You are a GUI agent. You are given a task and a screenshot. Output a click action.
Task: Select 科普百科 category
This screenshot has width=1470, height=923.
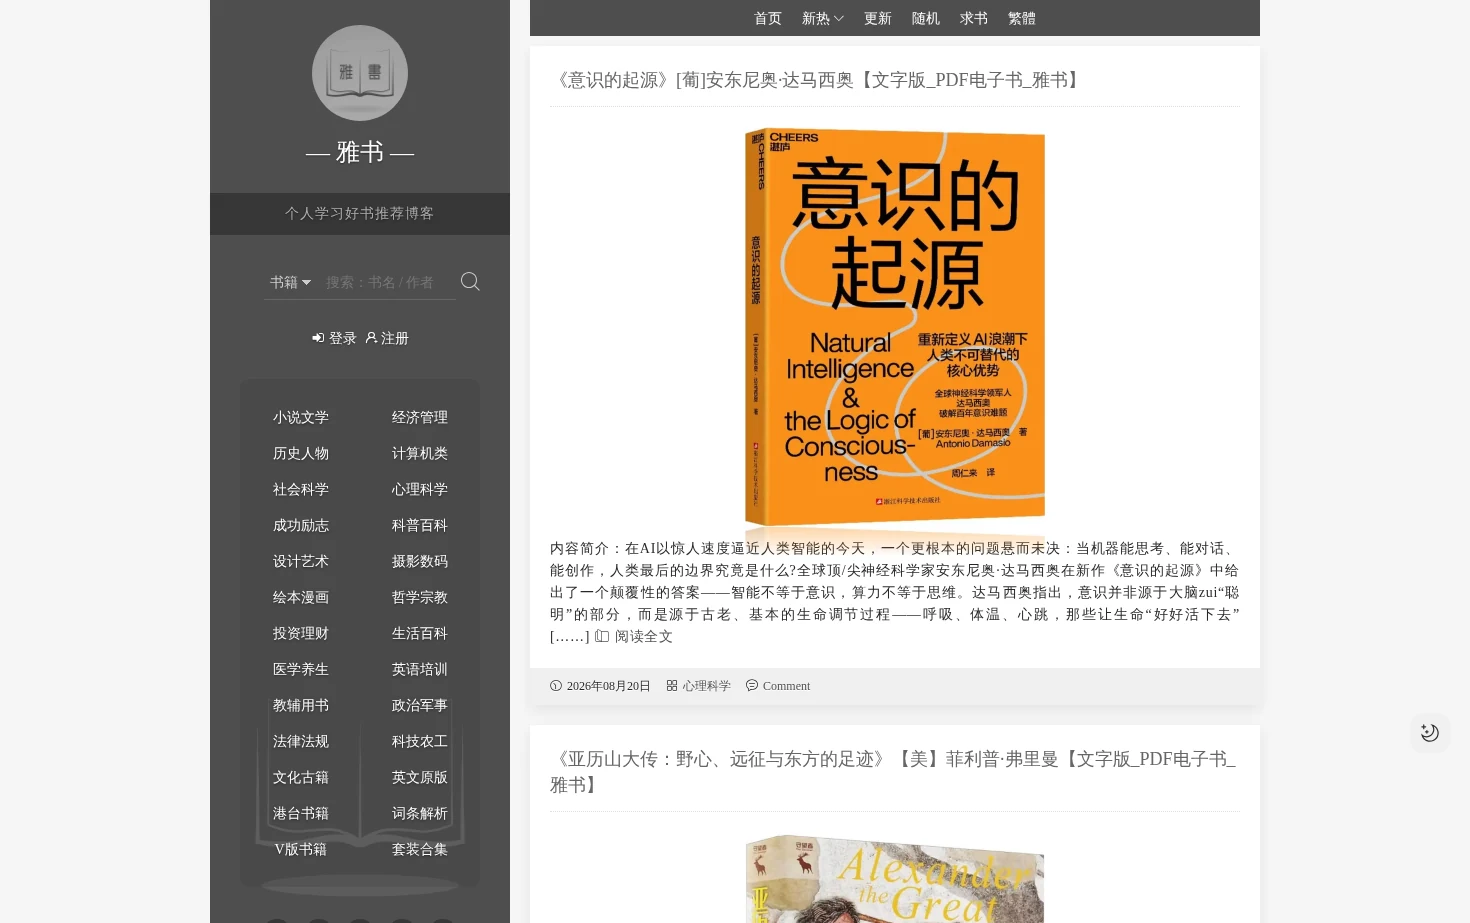point(420,525)
